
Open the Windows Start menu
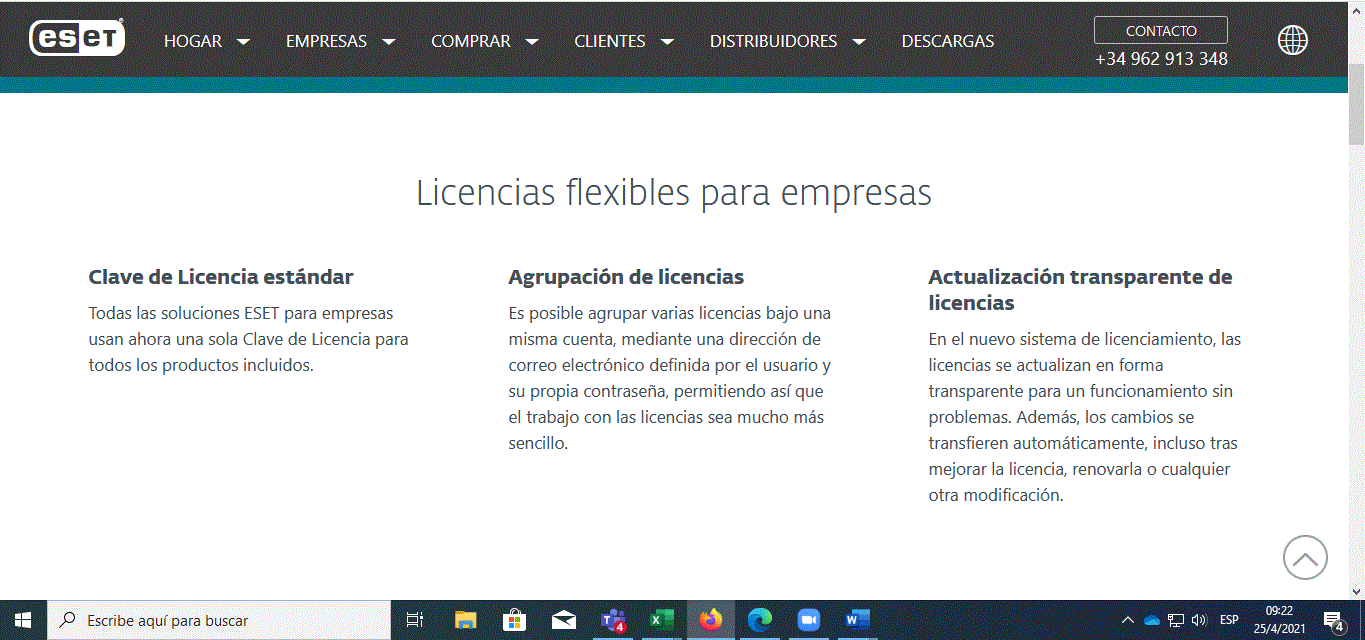click(23, 620)
